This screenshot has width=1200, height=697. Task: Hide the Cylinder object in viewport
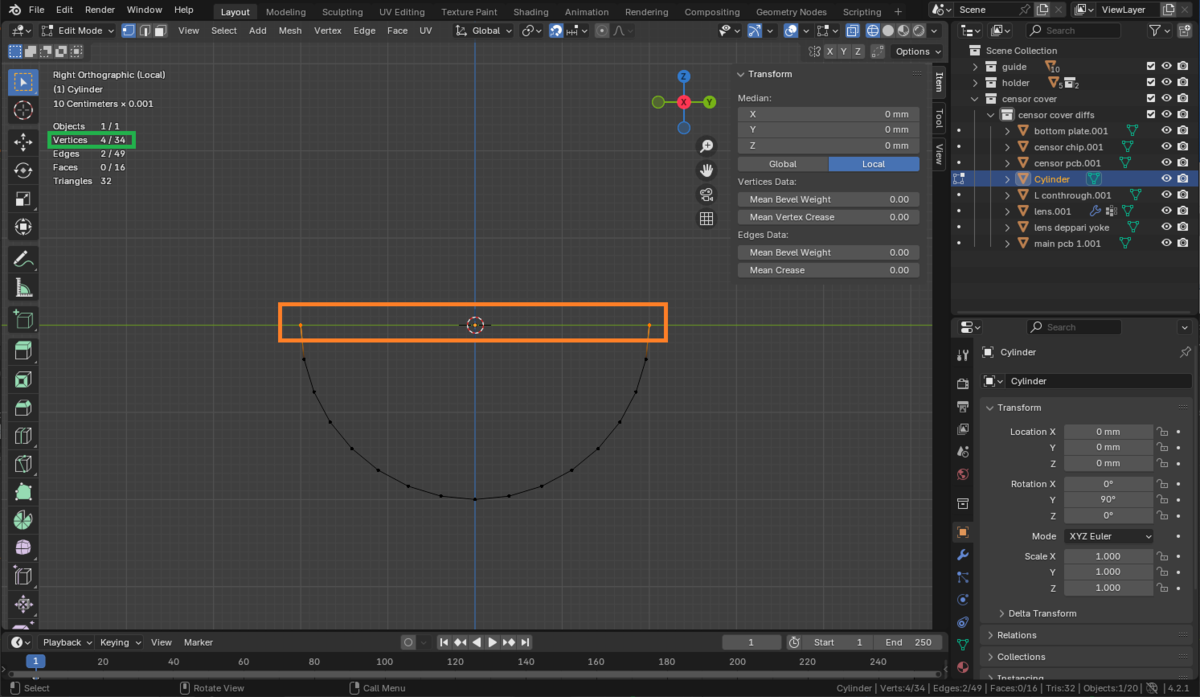tap(1167, 179)
